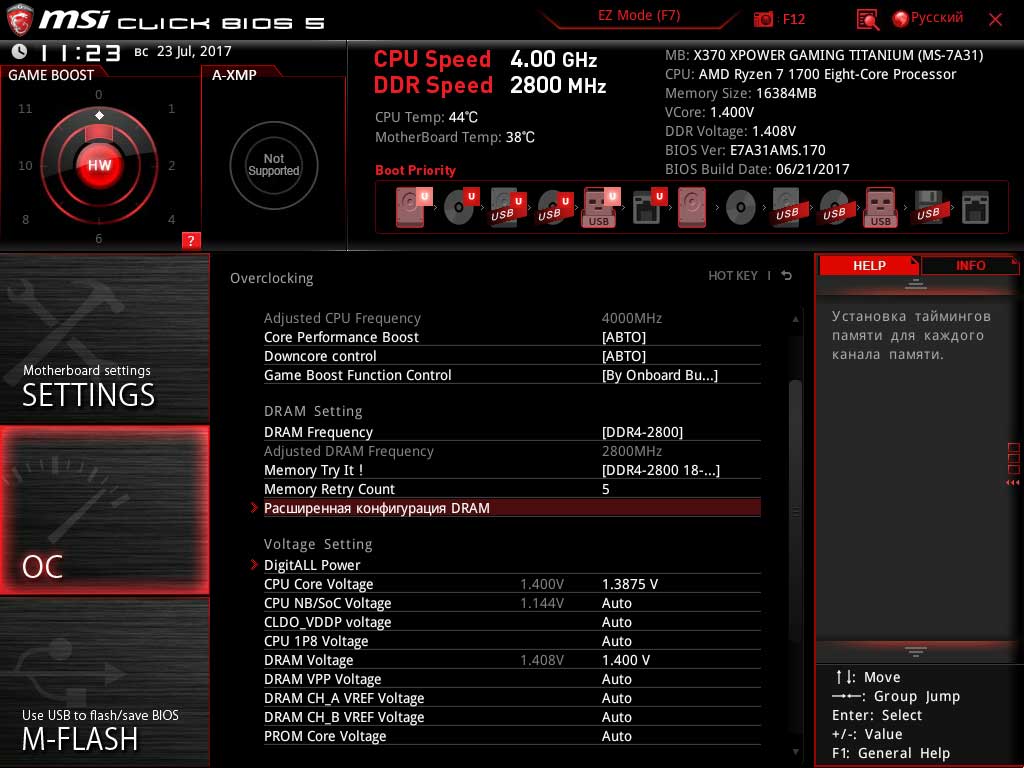Select the legacy USB key boot icon
Viewport: 1024px width, 768px height.
(x=881, y=207)
